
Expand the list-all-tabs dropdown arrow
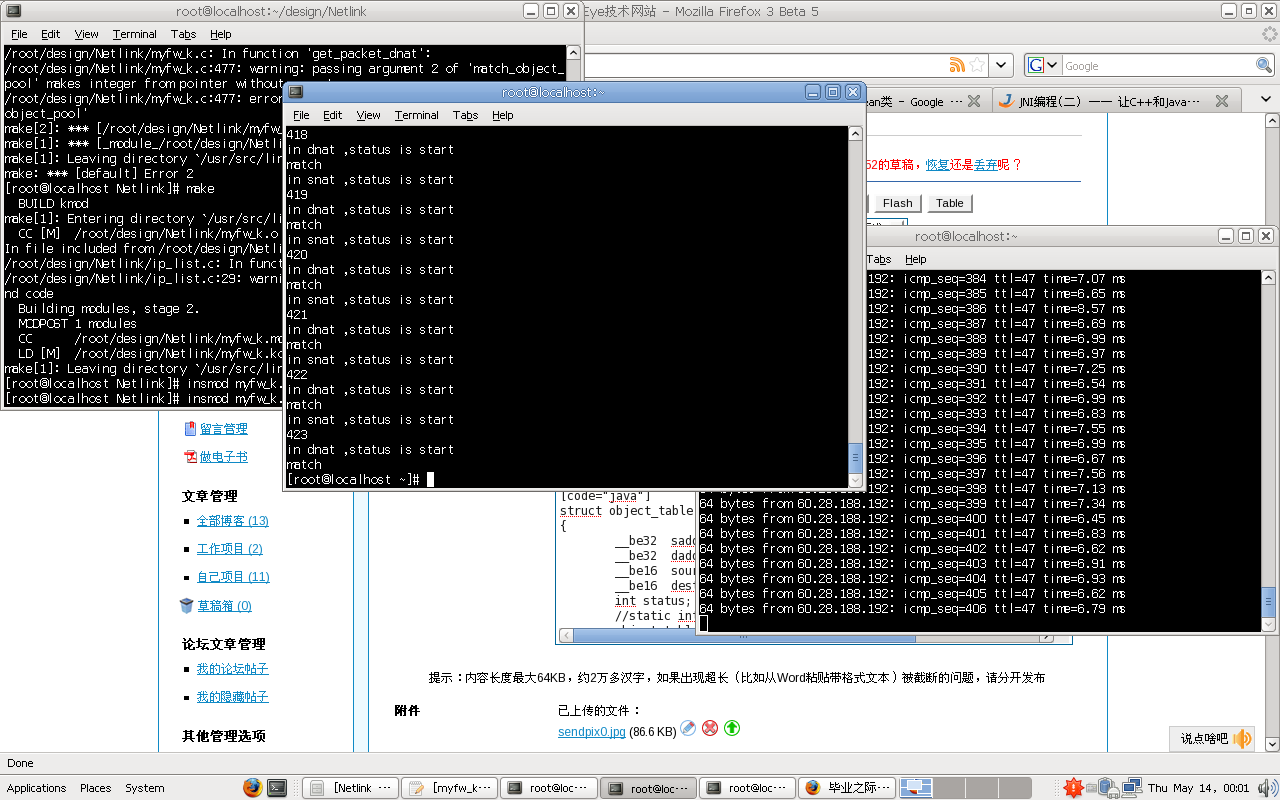1266,101
